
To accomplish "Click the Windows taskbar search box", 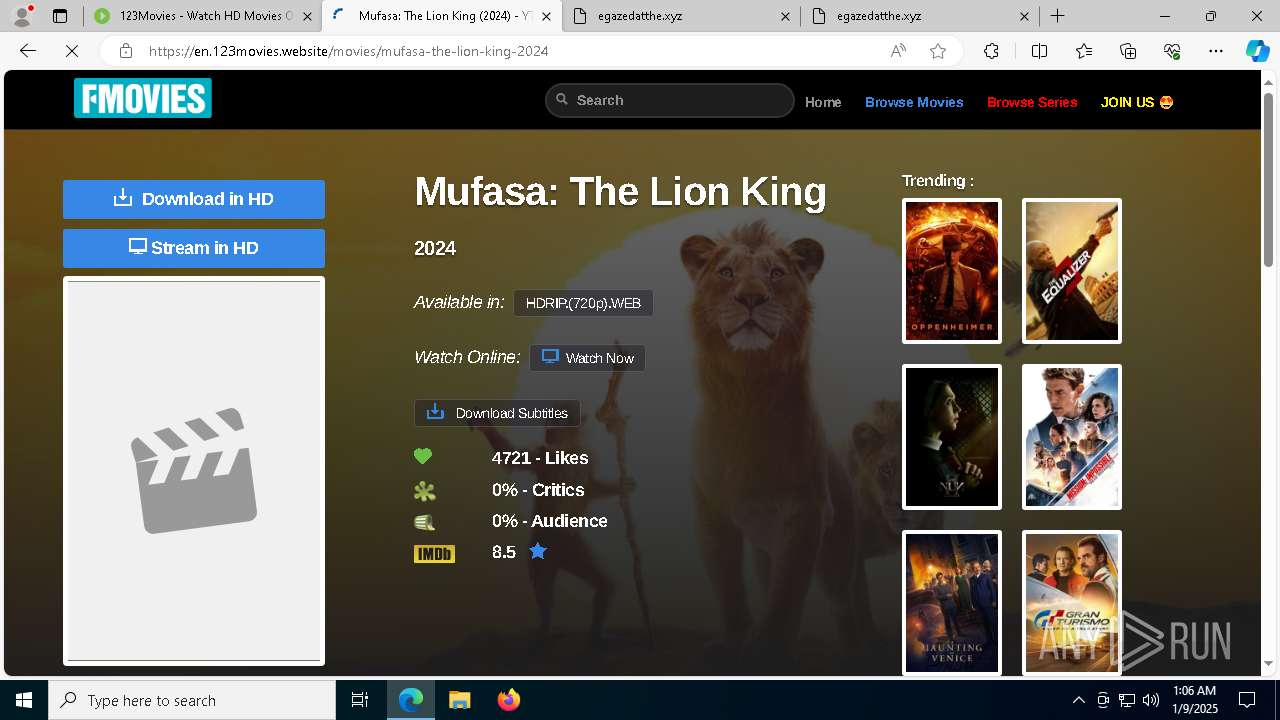I will click(192, 700).
